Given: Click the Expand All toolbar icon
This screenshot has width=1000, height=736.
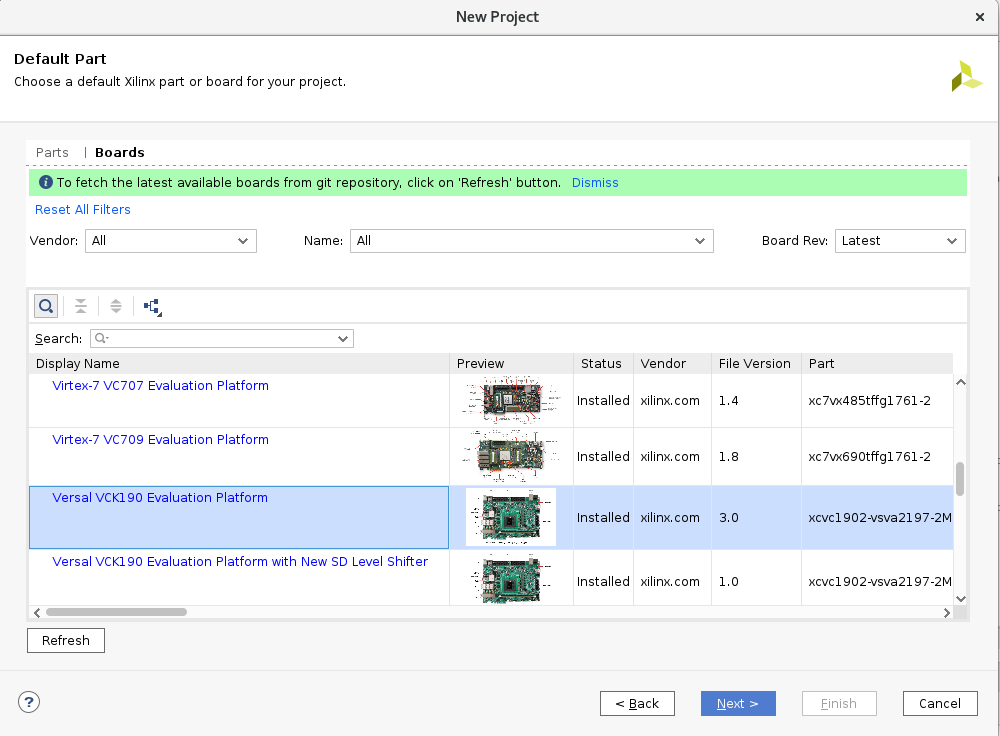Looking at the screenshot, I should point(115,306).
